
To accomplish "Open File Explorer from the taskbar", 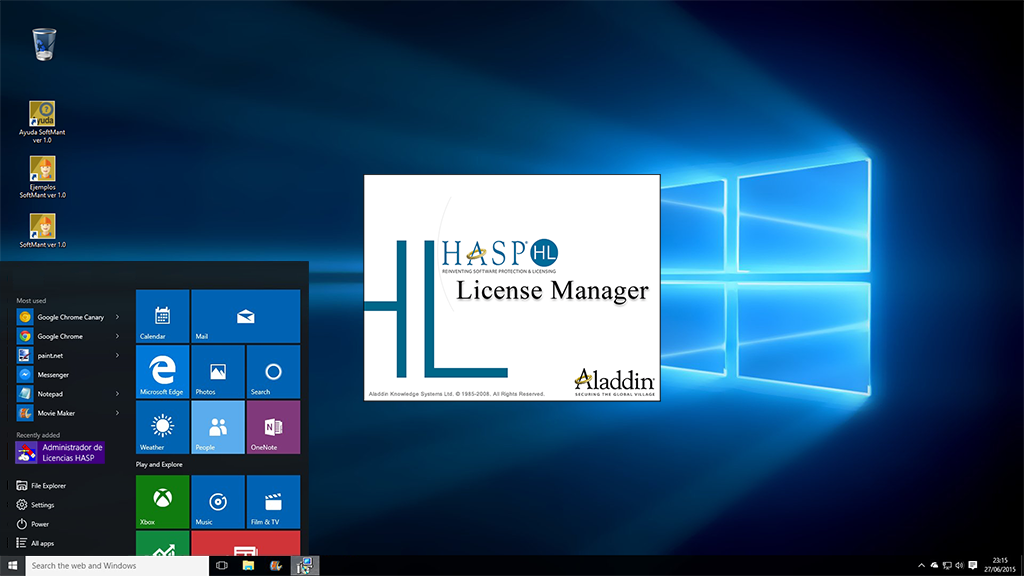I will point(249,566).
